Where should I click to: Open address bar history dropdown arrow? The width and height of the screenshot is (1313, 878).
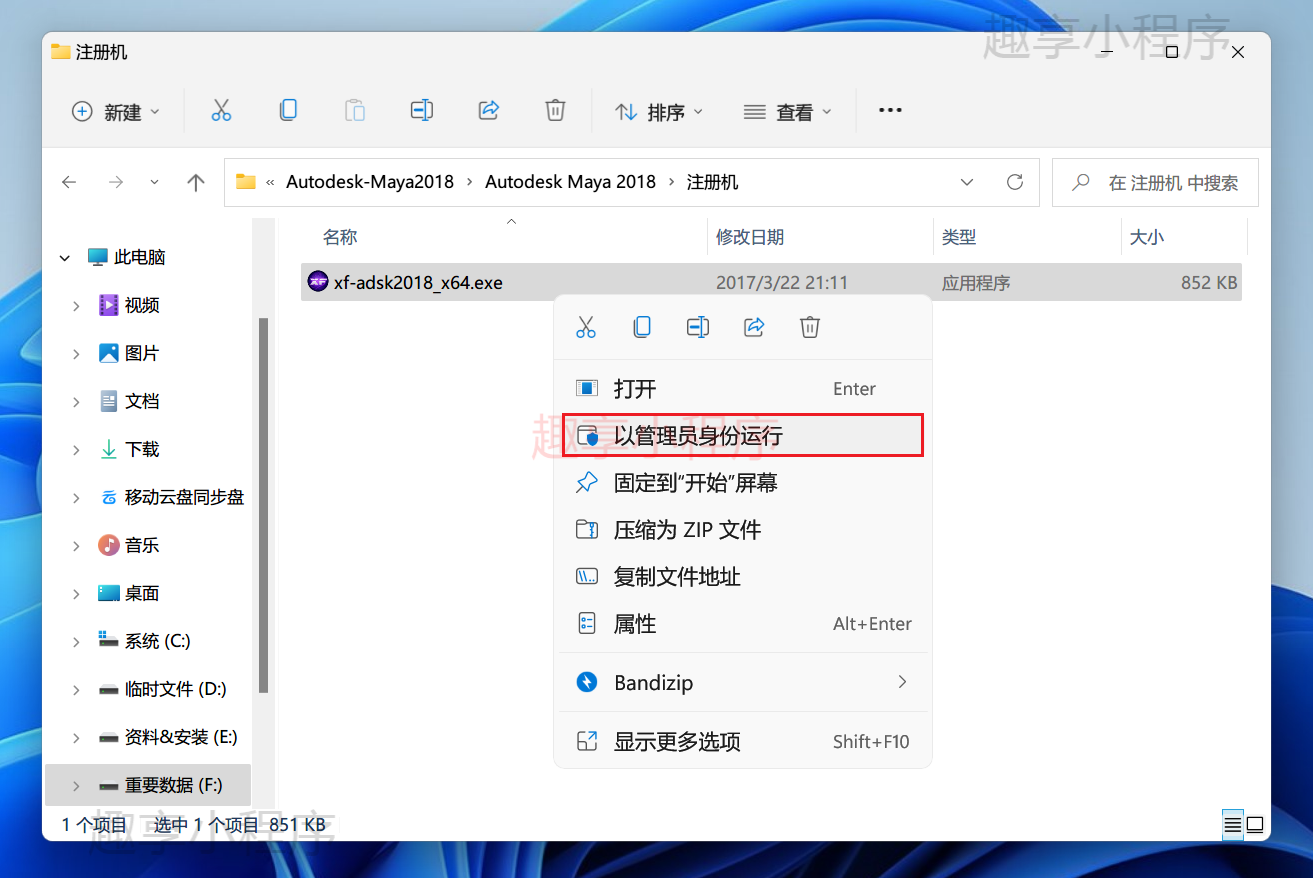click(x=967, y=182)
